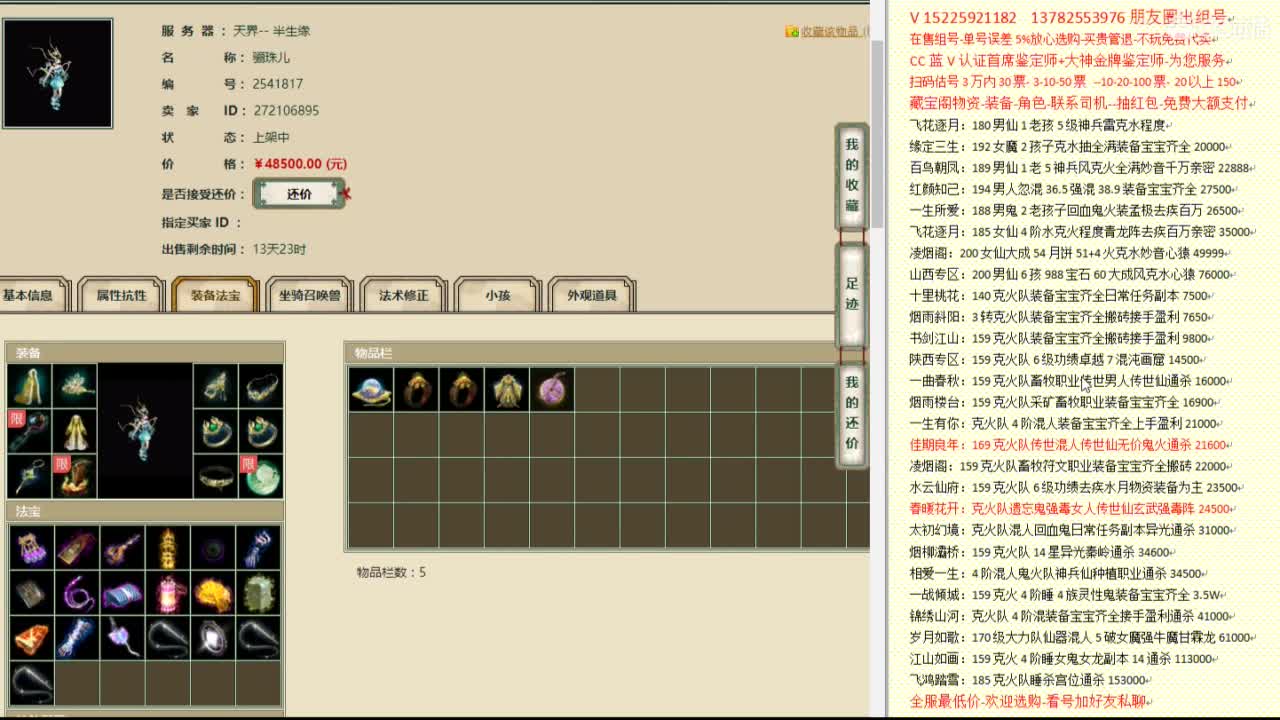Select the green square seal 法宝 icon
The width and height of the screenshot is (1280, 720).
coord(258,593)
